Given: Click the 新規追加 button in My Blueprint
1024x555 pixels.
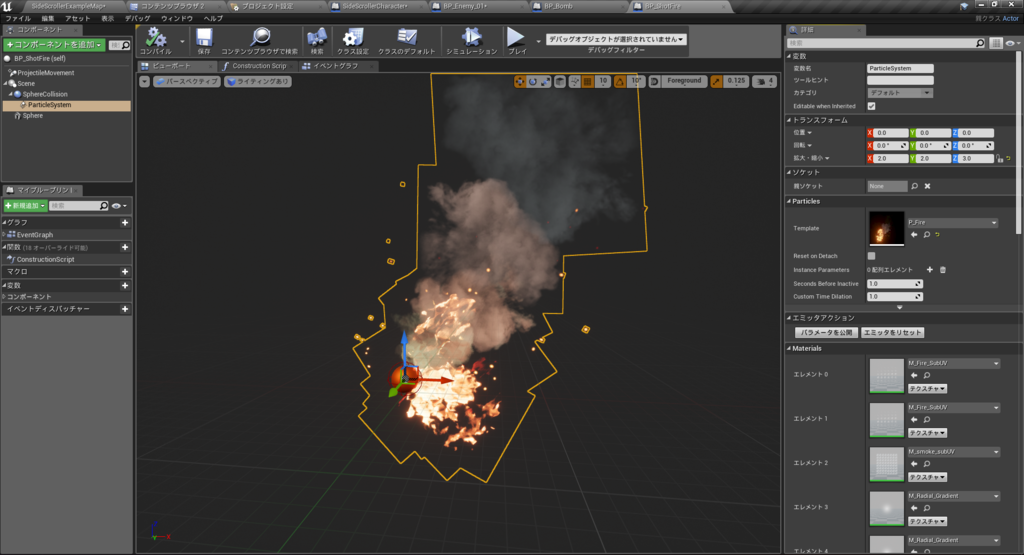Looking at the screenshot, I should click(x=25, y=206).
